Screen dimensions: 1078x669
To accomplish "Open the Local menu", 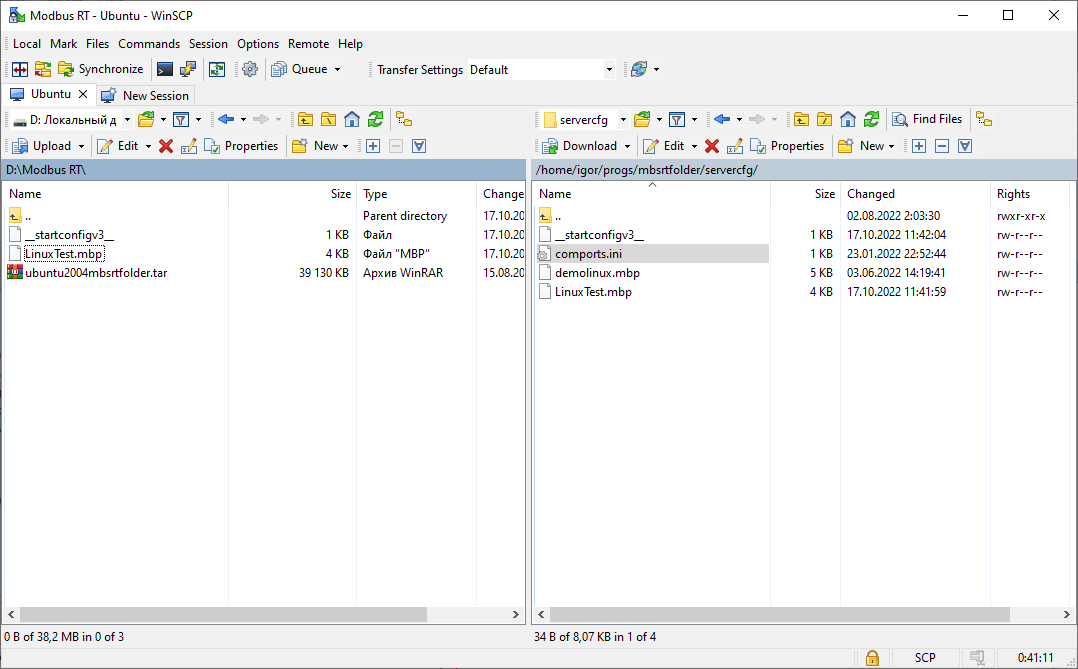I will point(27,44).
